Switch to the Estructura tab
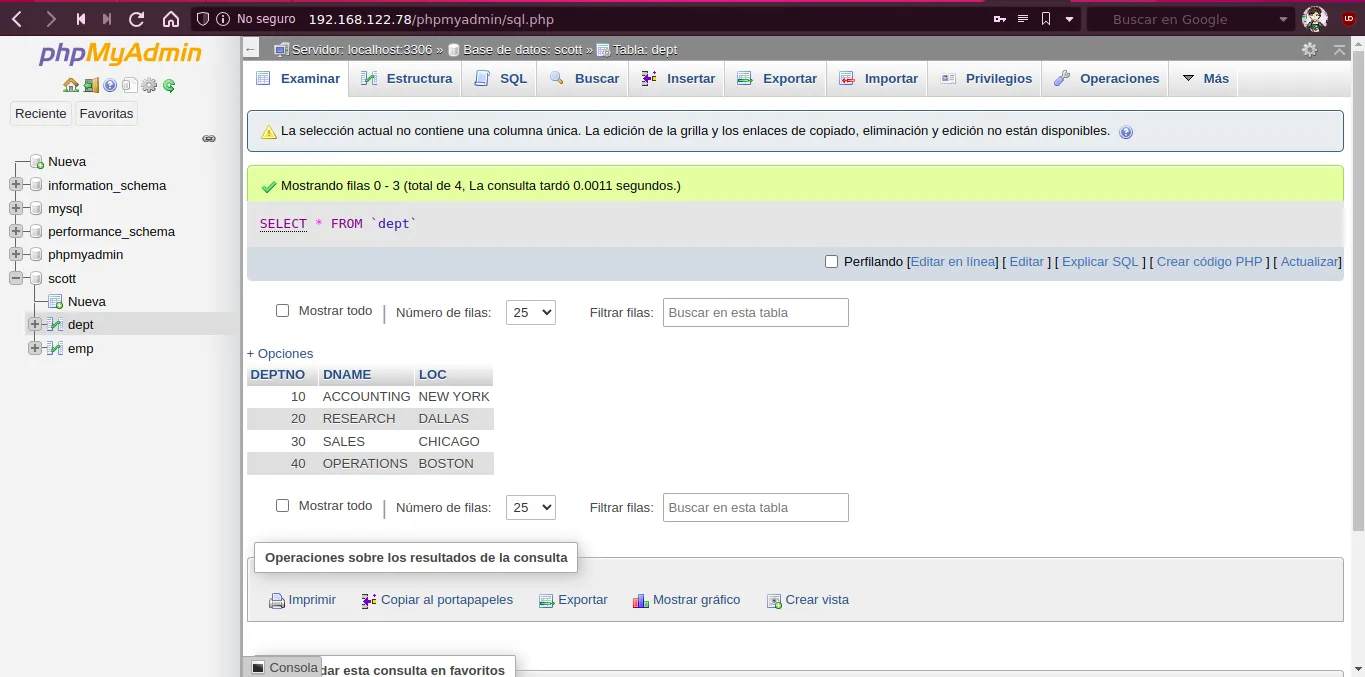This screenshot has width=1365, height=677. (406, 78)
